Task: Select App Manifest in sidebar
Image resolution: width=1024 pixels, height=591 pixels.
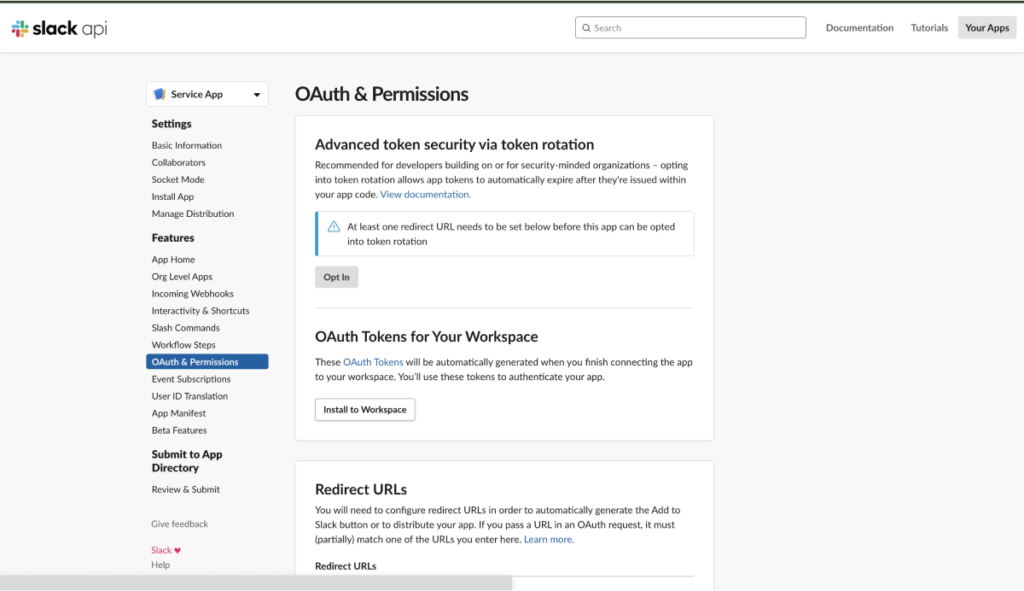Action: click(179, 413)
